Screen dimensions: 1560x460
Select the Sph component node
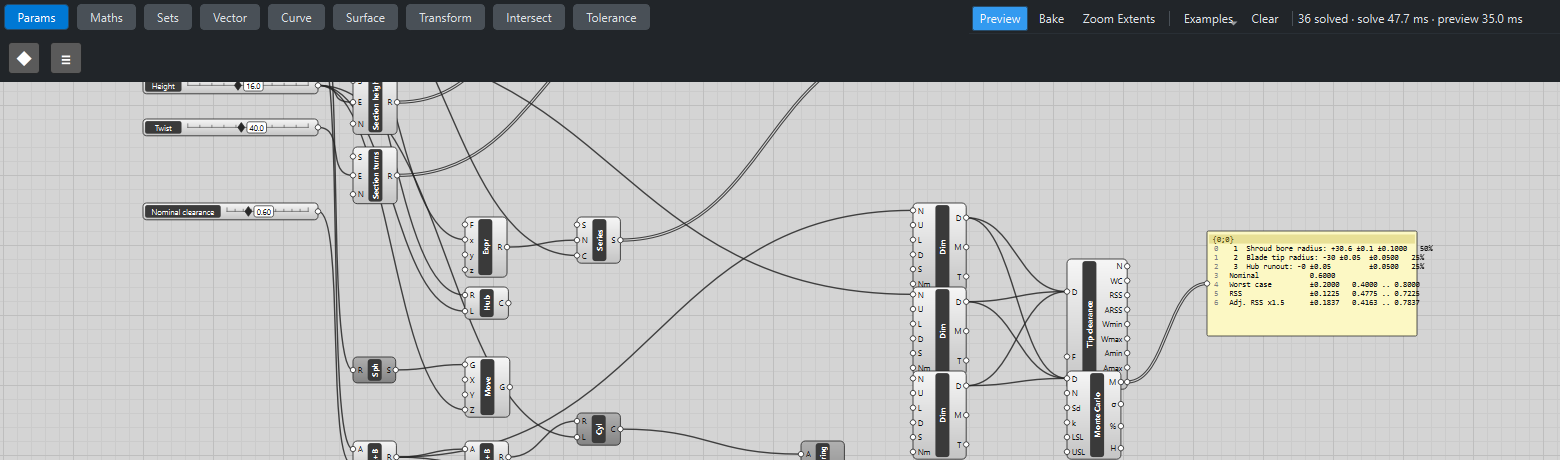point(375,370)
